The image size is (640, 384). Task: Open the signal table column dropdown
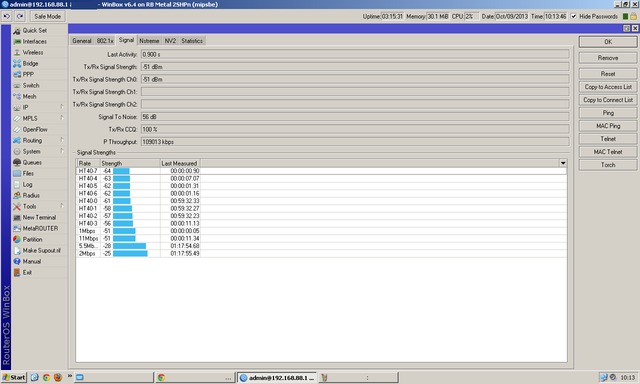pyautogui.click(x=563, y=163)
